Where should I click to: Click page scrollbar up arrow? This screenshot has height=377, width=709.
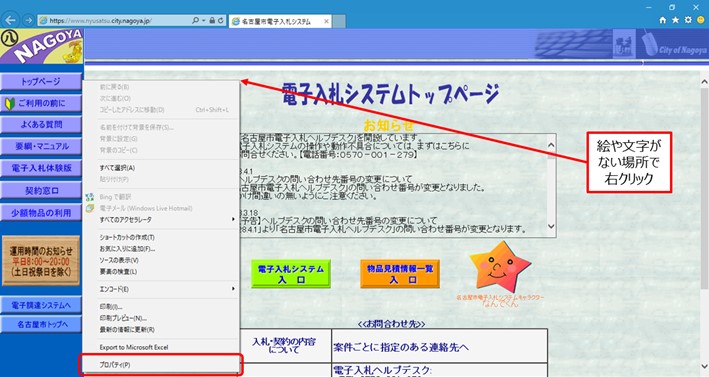[x=704, y=82]
